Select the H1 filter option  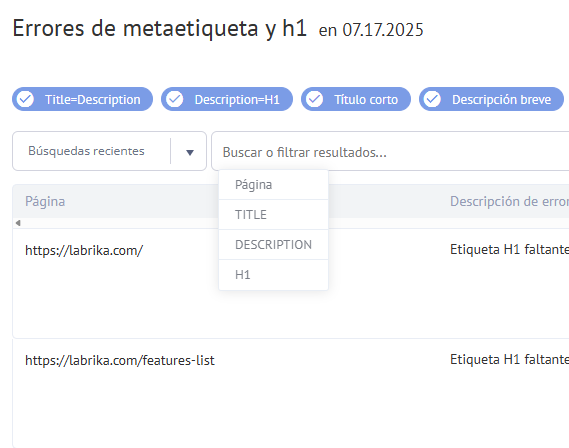tap(274, 275)
